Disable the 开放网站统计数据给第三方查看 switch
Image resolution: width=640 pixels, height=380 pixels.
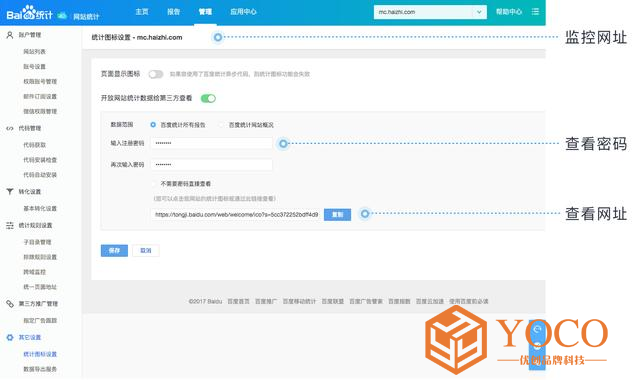coord(208,98)
